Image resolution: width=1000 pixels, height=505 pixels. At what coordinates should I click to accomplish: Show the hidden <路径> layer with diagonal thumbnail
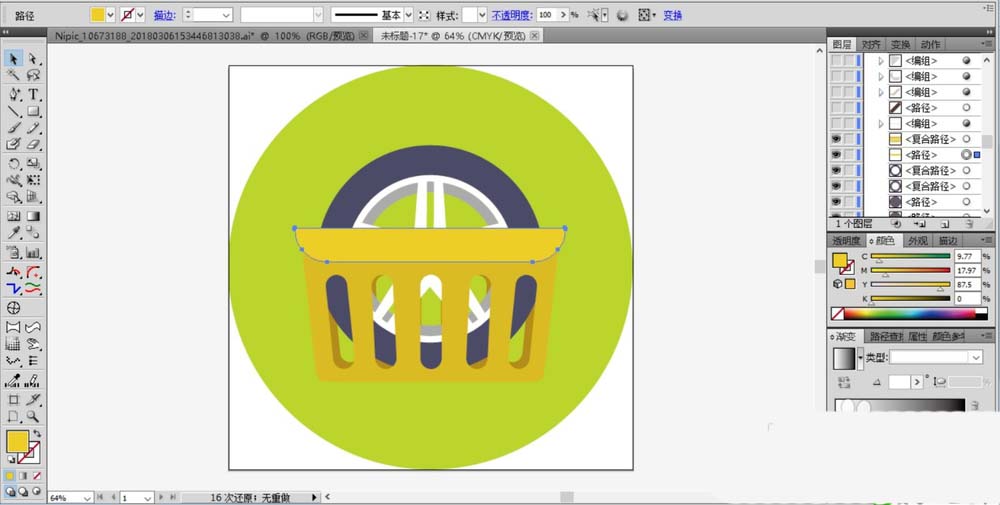[x=836, y=108]
